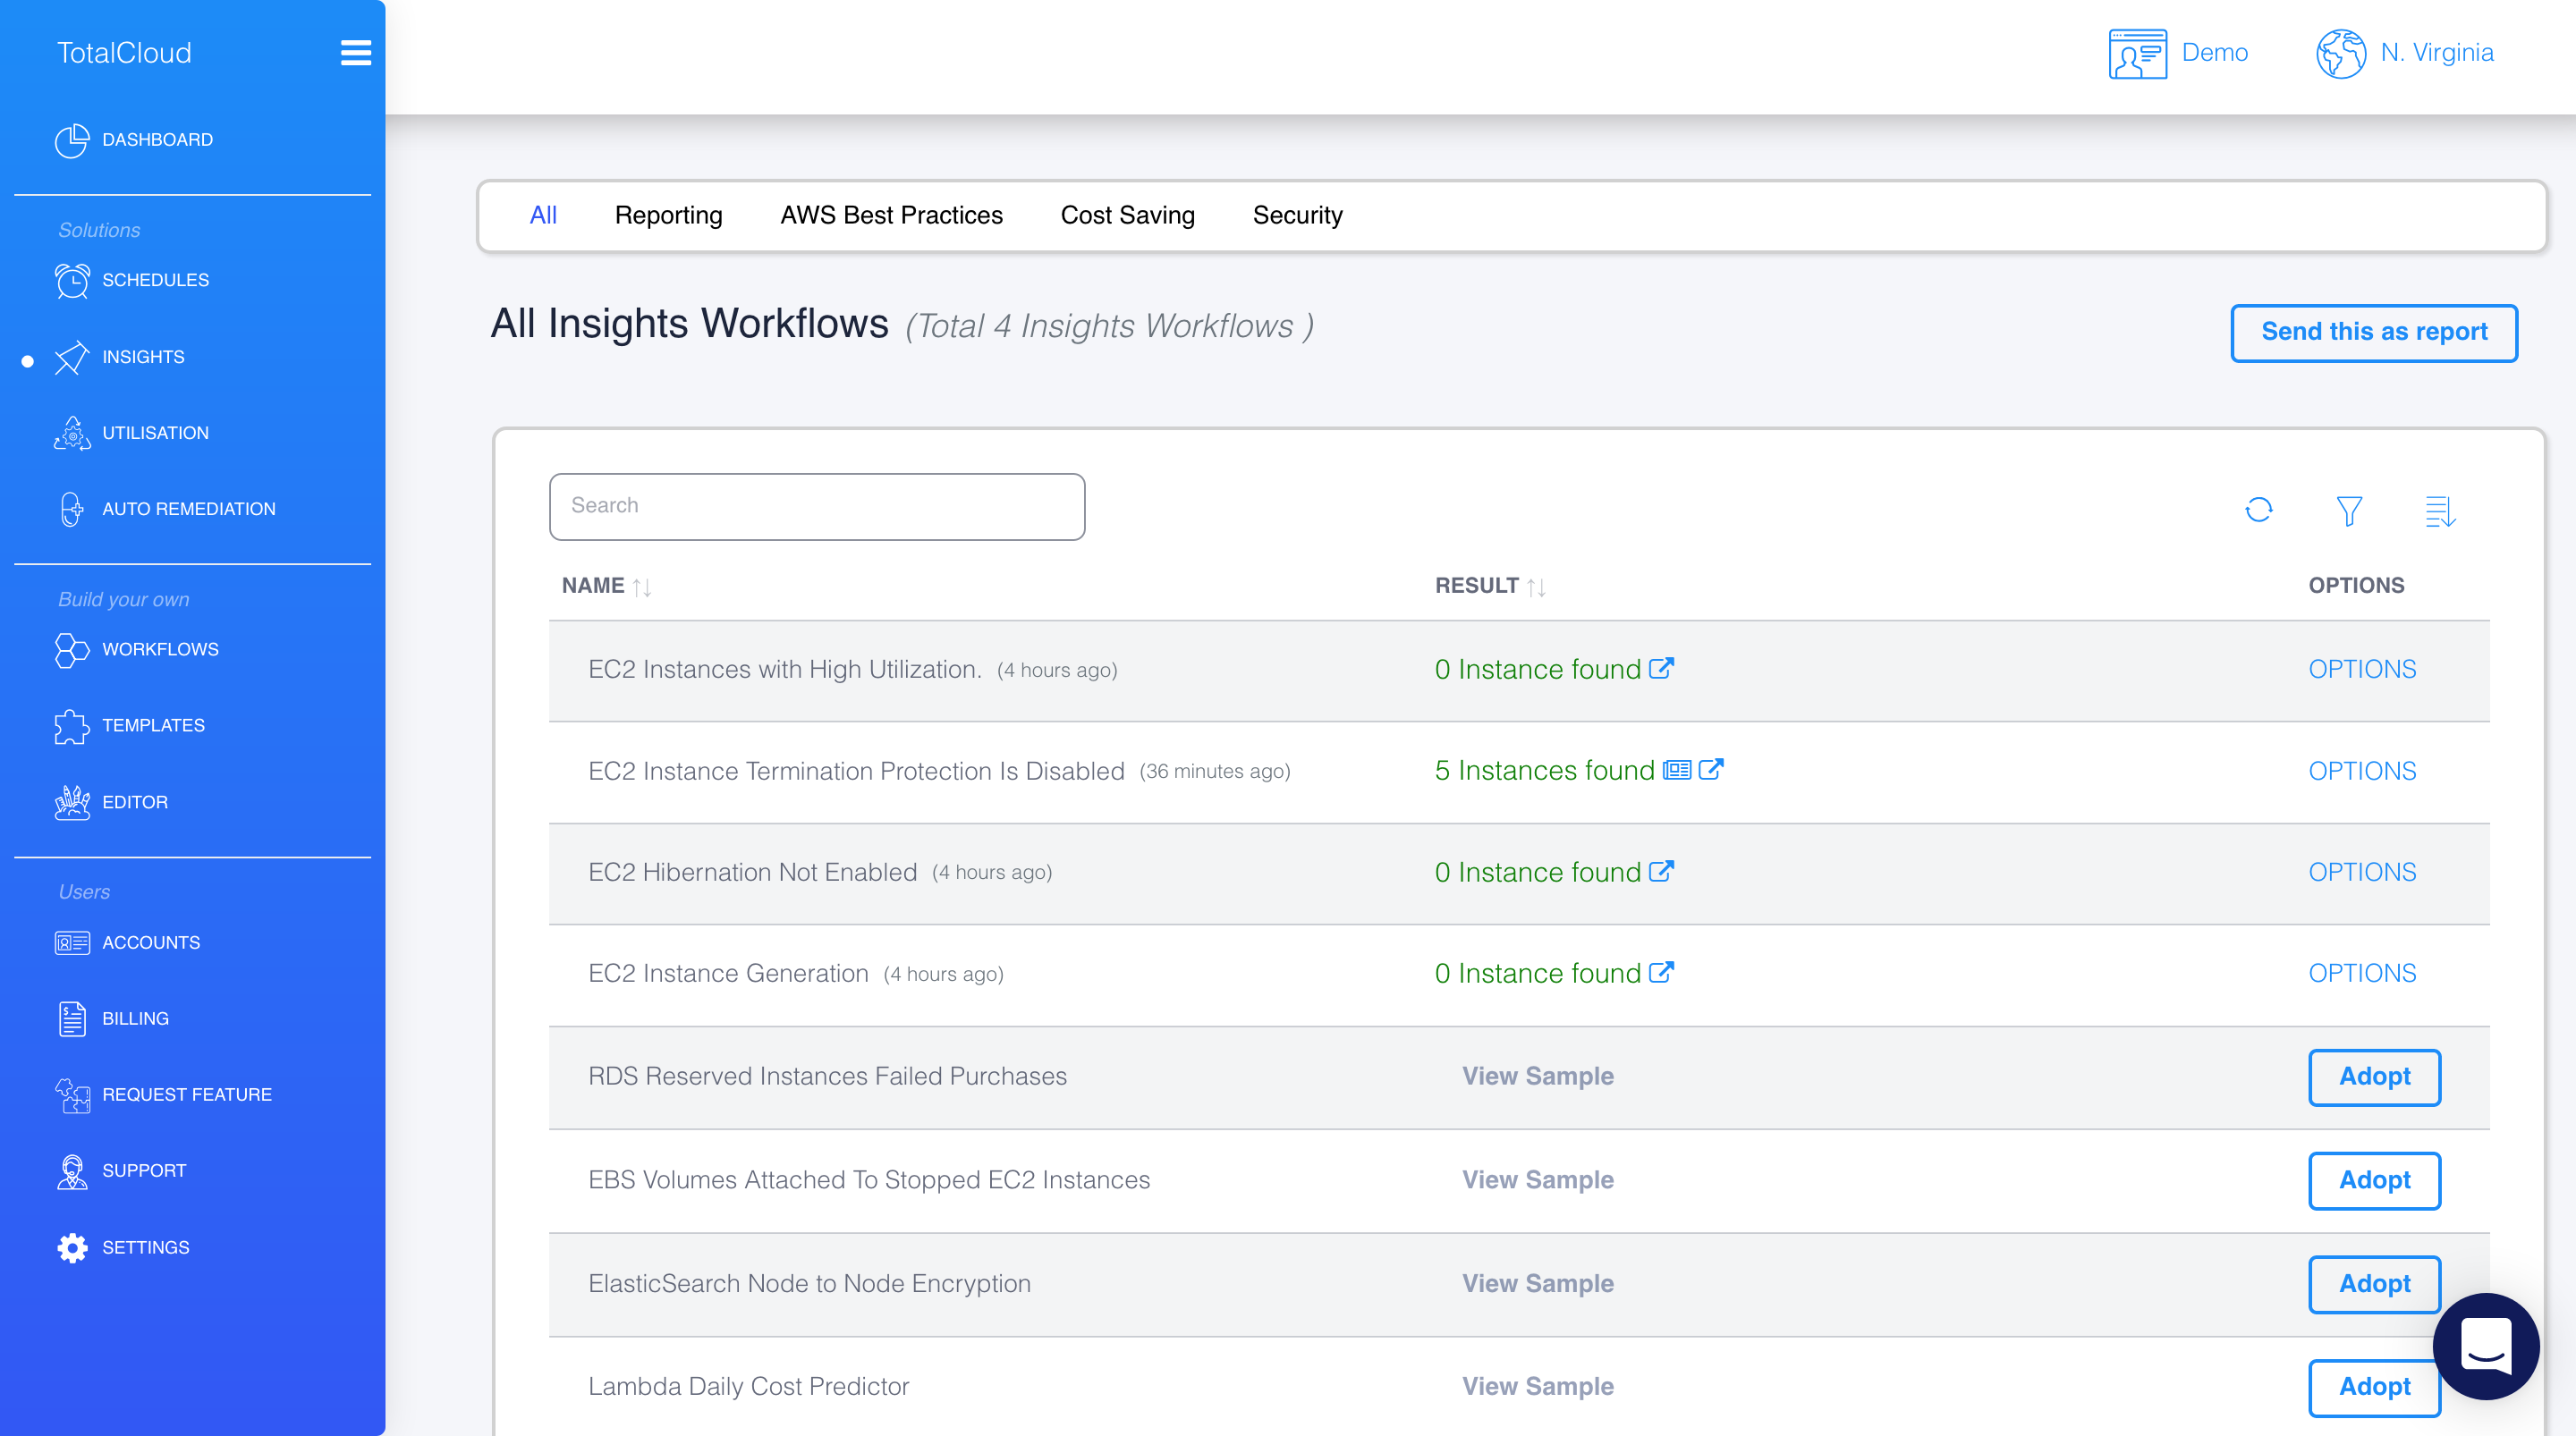Image resolution: width=2576 pixels, height=1436 pixels.
Task: Open the Workflows hexagon icon
Action: 72,650
